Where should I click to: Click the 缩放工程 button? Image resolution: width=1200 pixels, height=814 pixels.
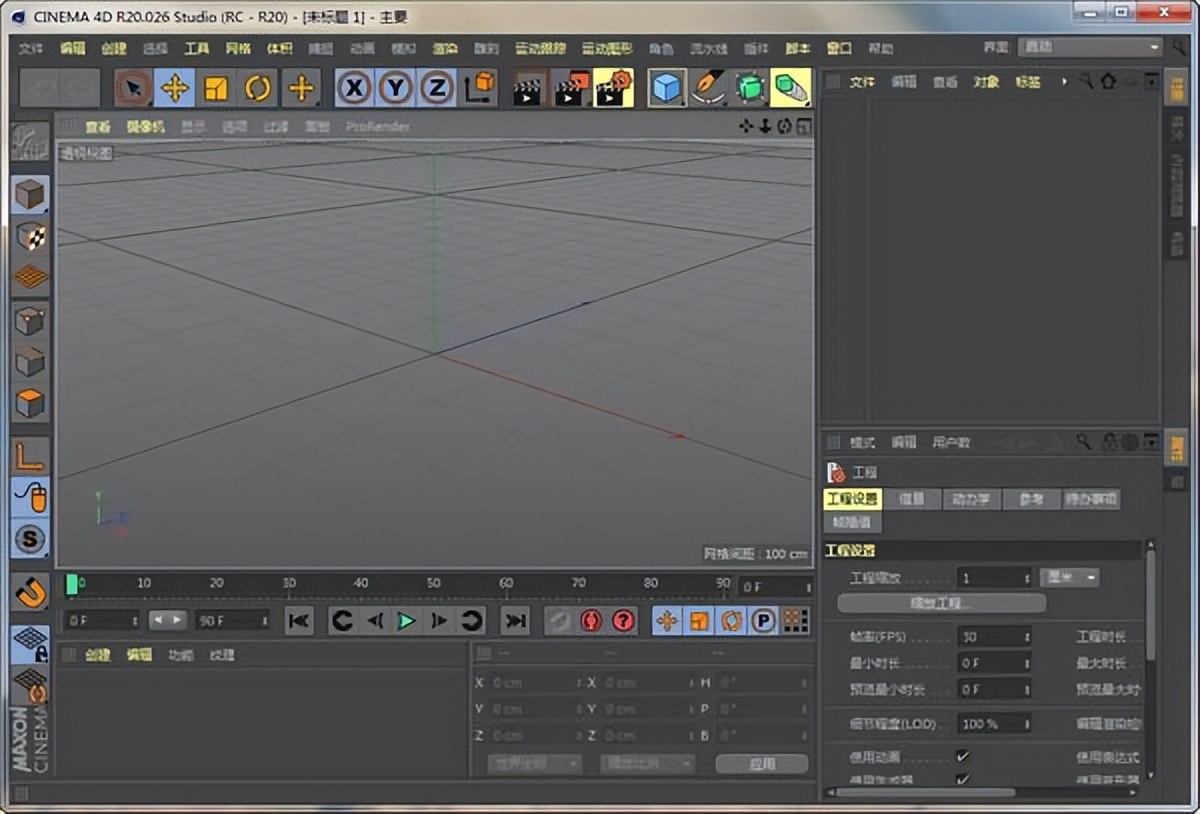click(938, 602)
